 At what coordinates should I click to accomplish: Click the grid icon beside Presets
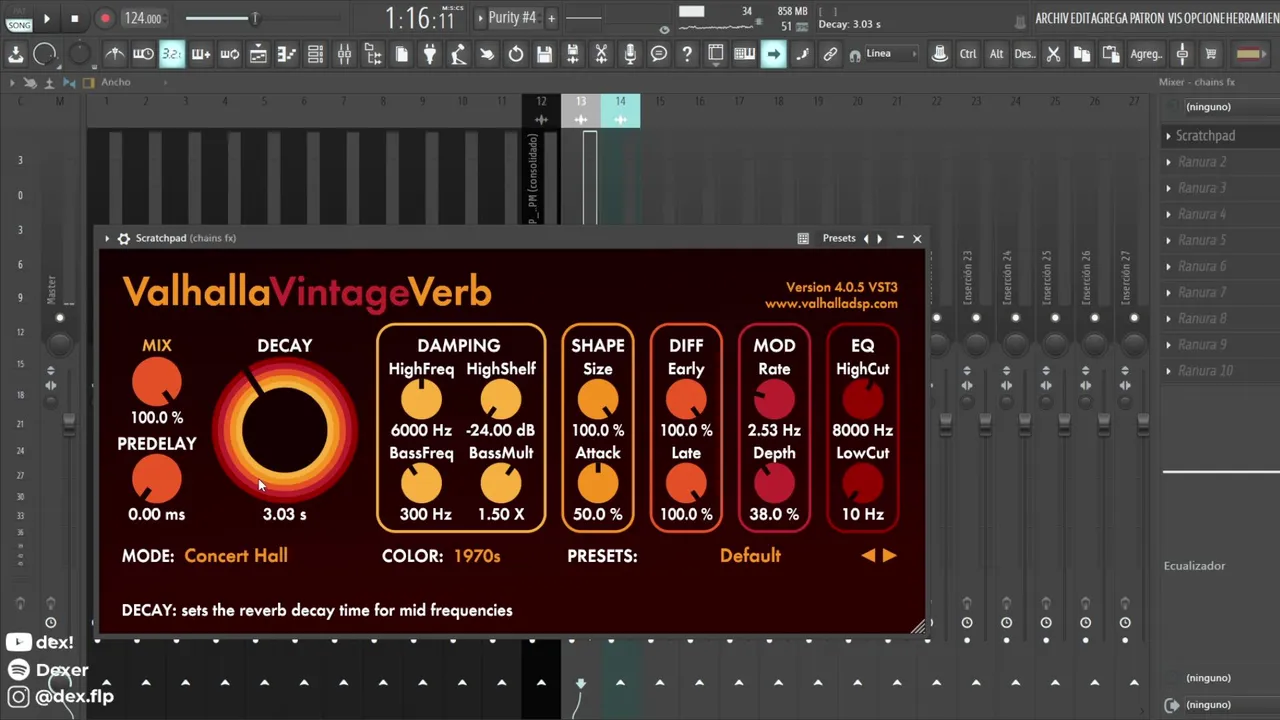tap(803, 238)
